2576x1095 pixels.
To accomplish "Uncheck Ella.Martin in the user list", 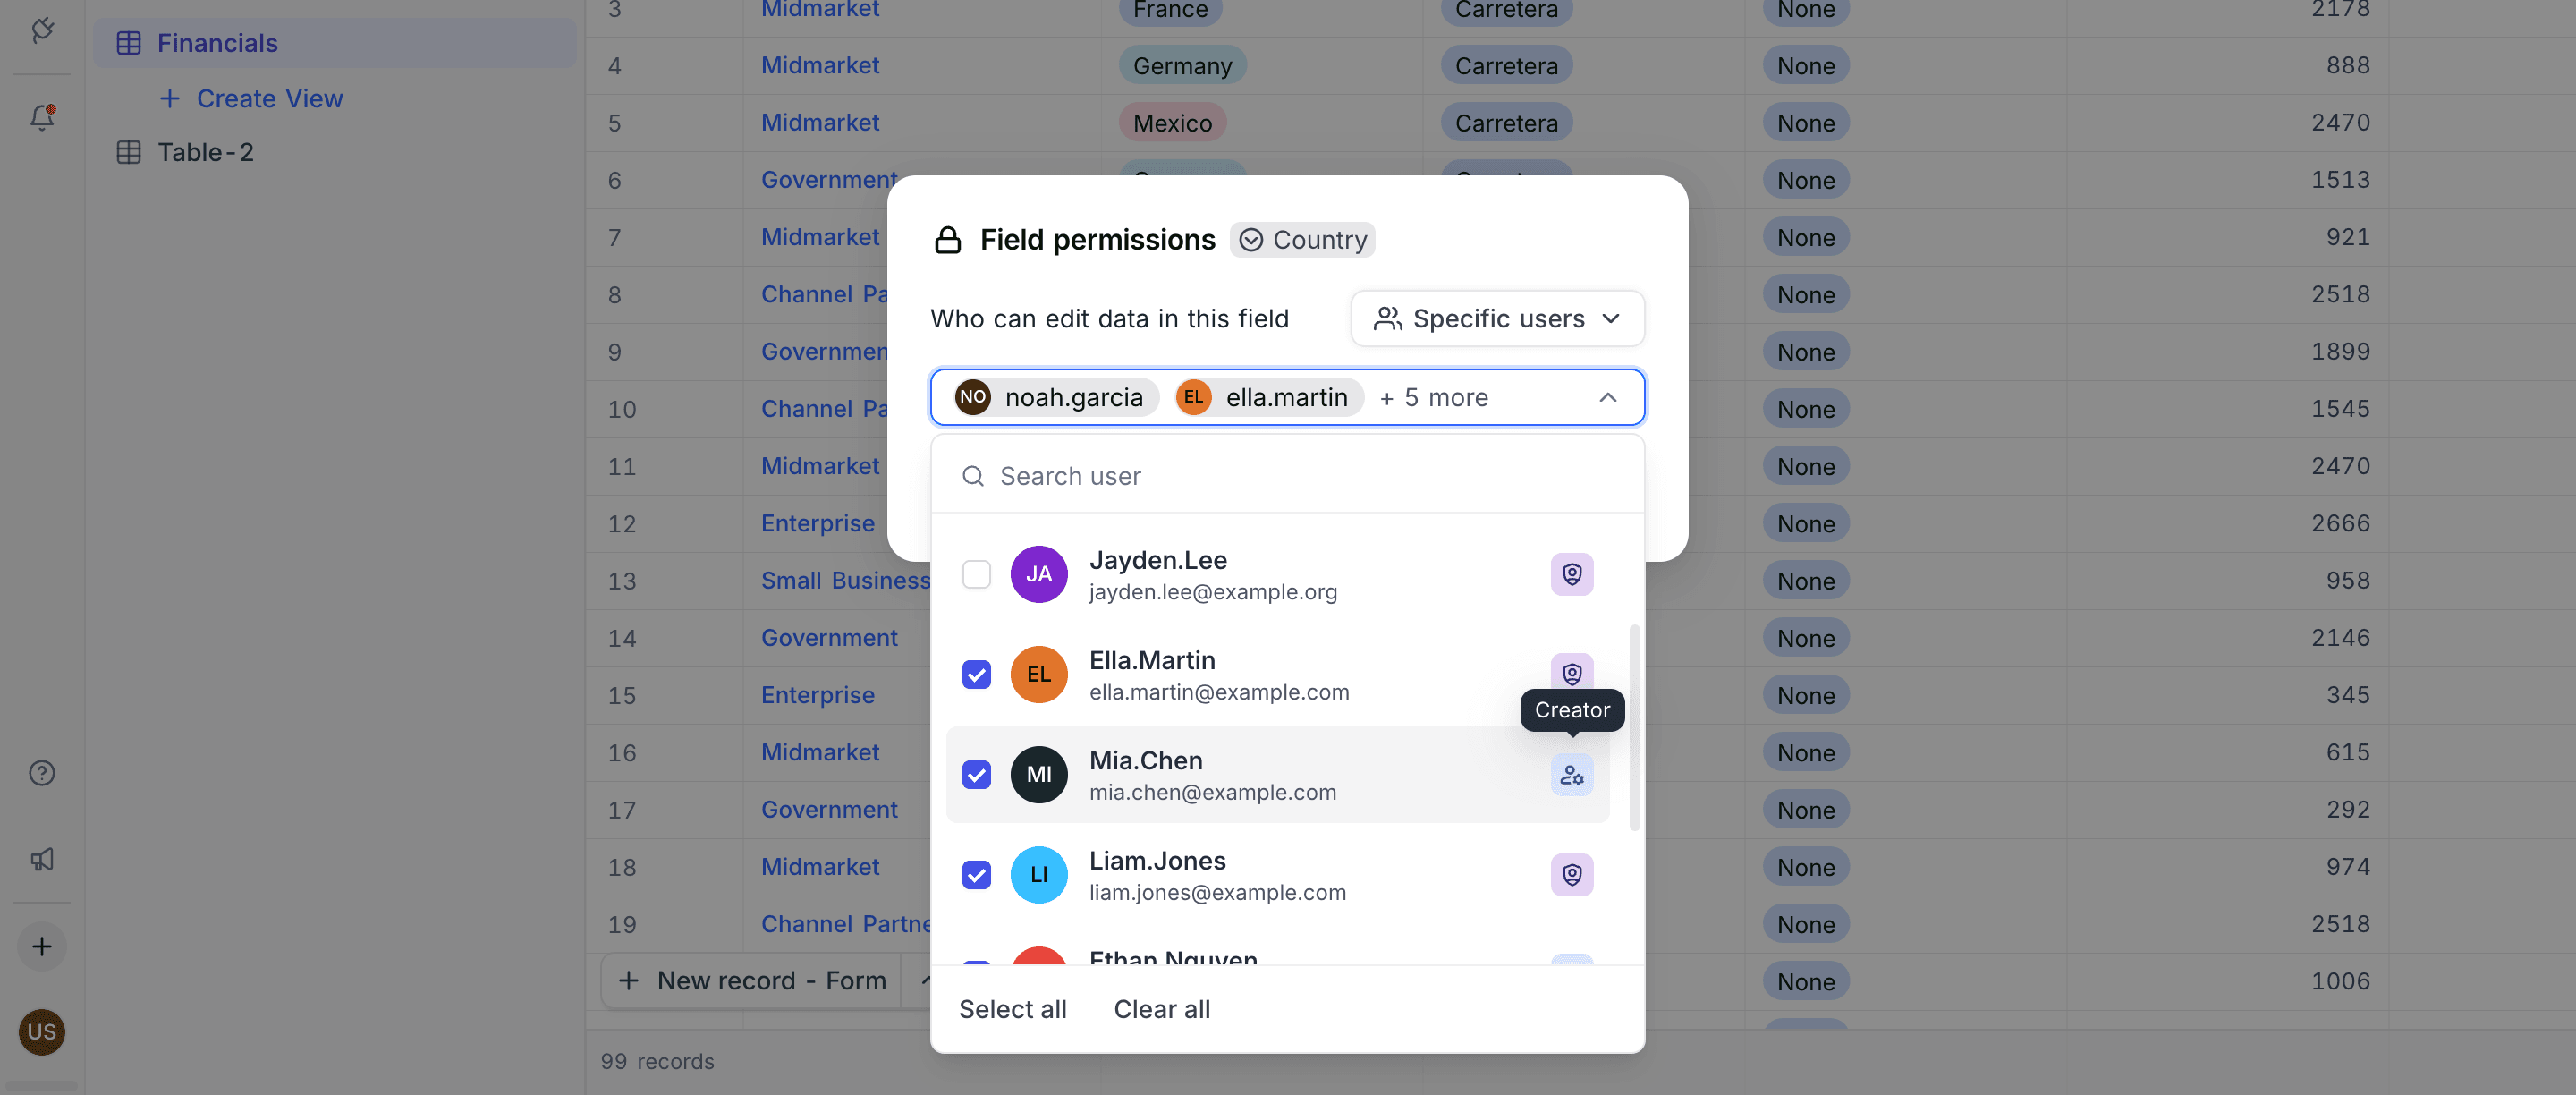I will 976,674.
